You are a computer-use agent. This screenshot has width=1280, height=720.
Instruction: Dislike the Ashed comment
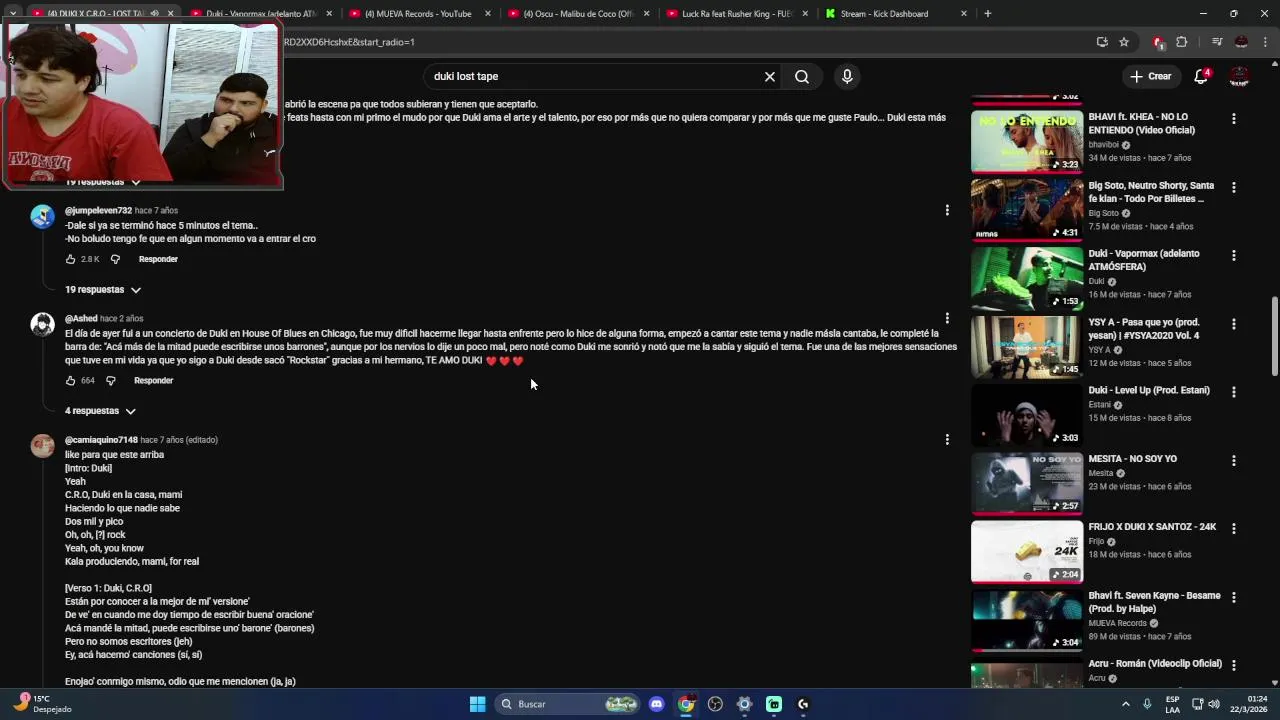[x=111, y=380]
